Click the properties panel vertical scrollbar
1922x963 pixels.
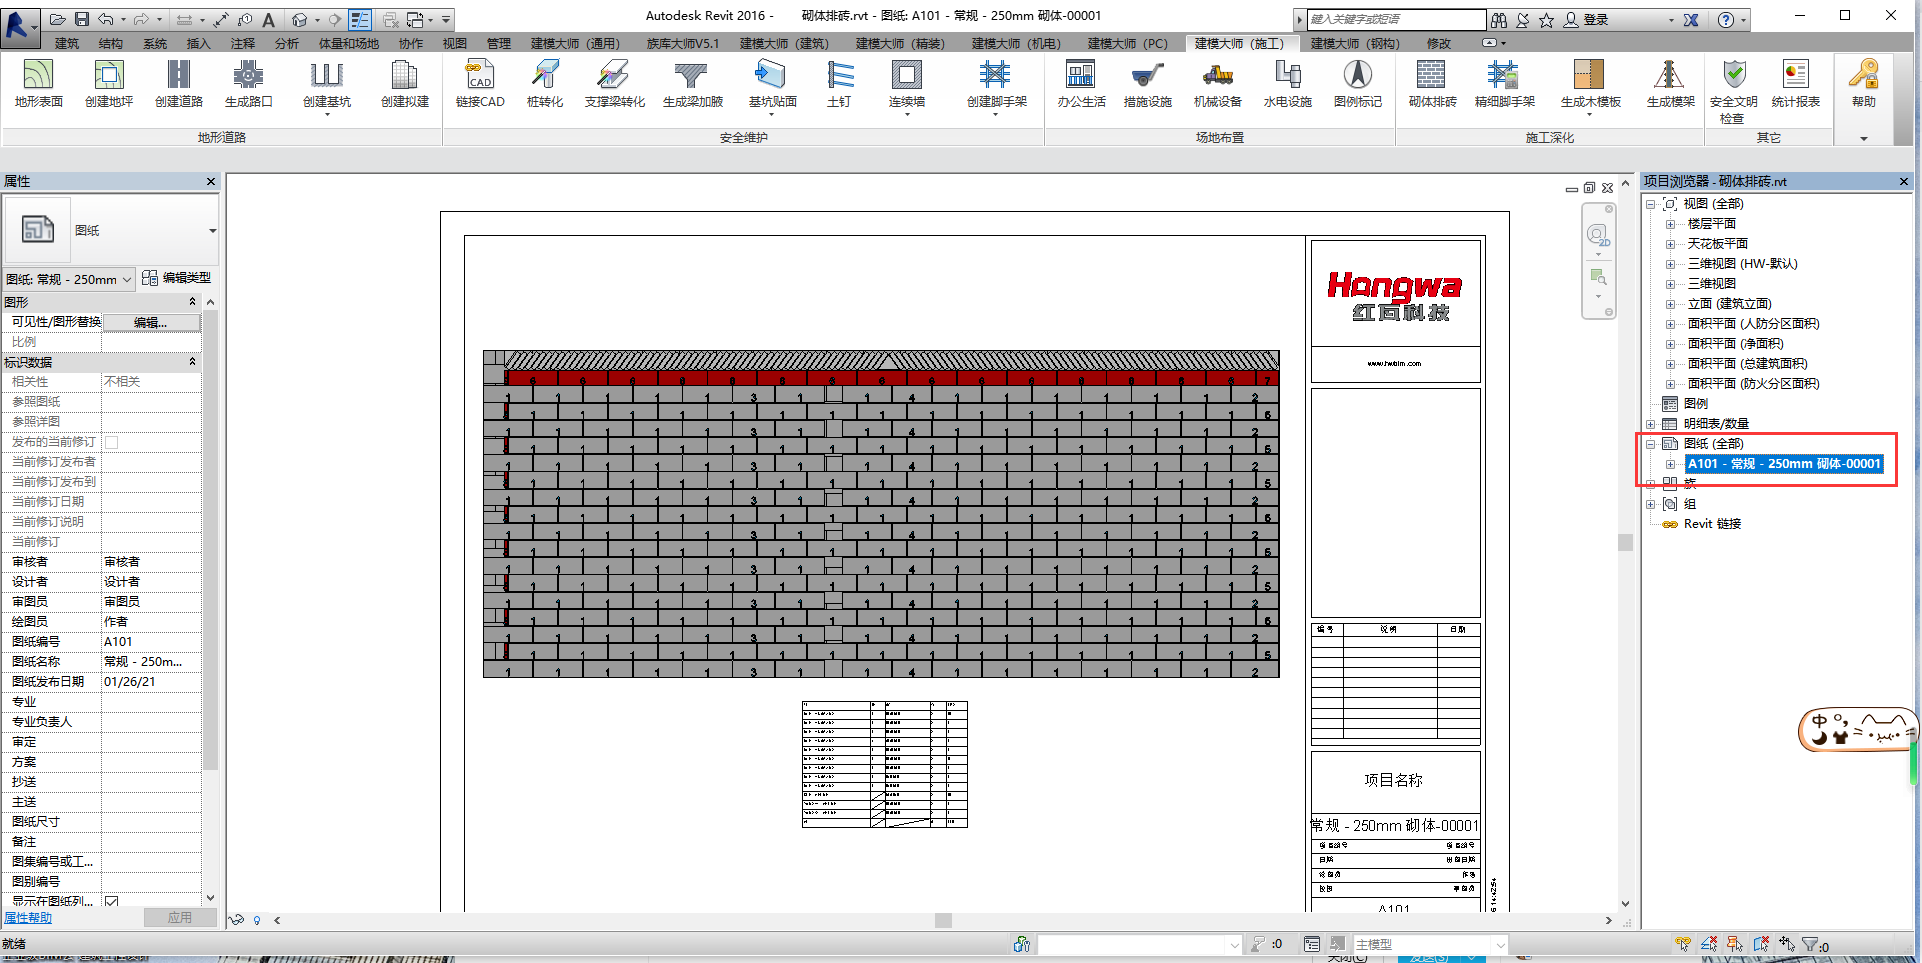(x=210, y=540)
